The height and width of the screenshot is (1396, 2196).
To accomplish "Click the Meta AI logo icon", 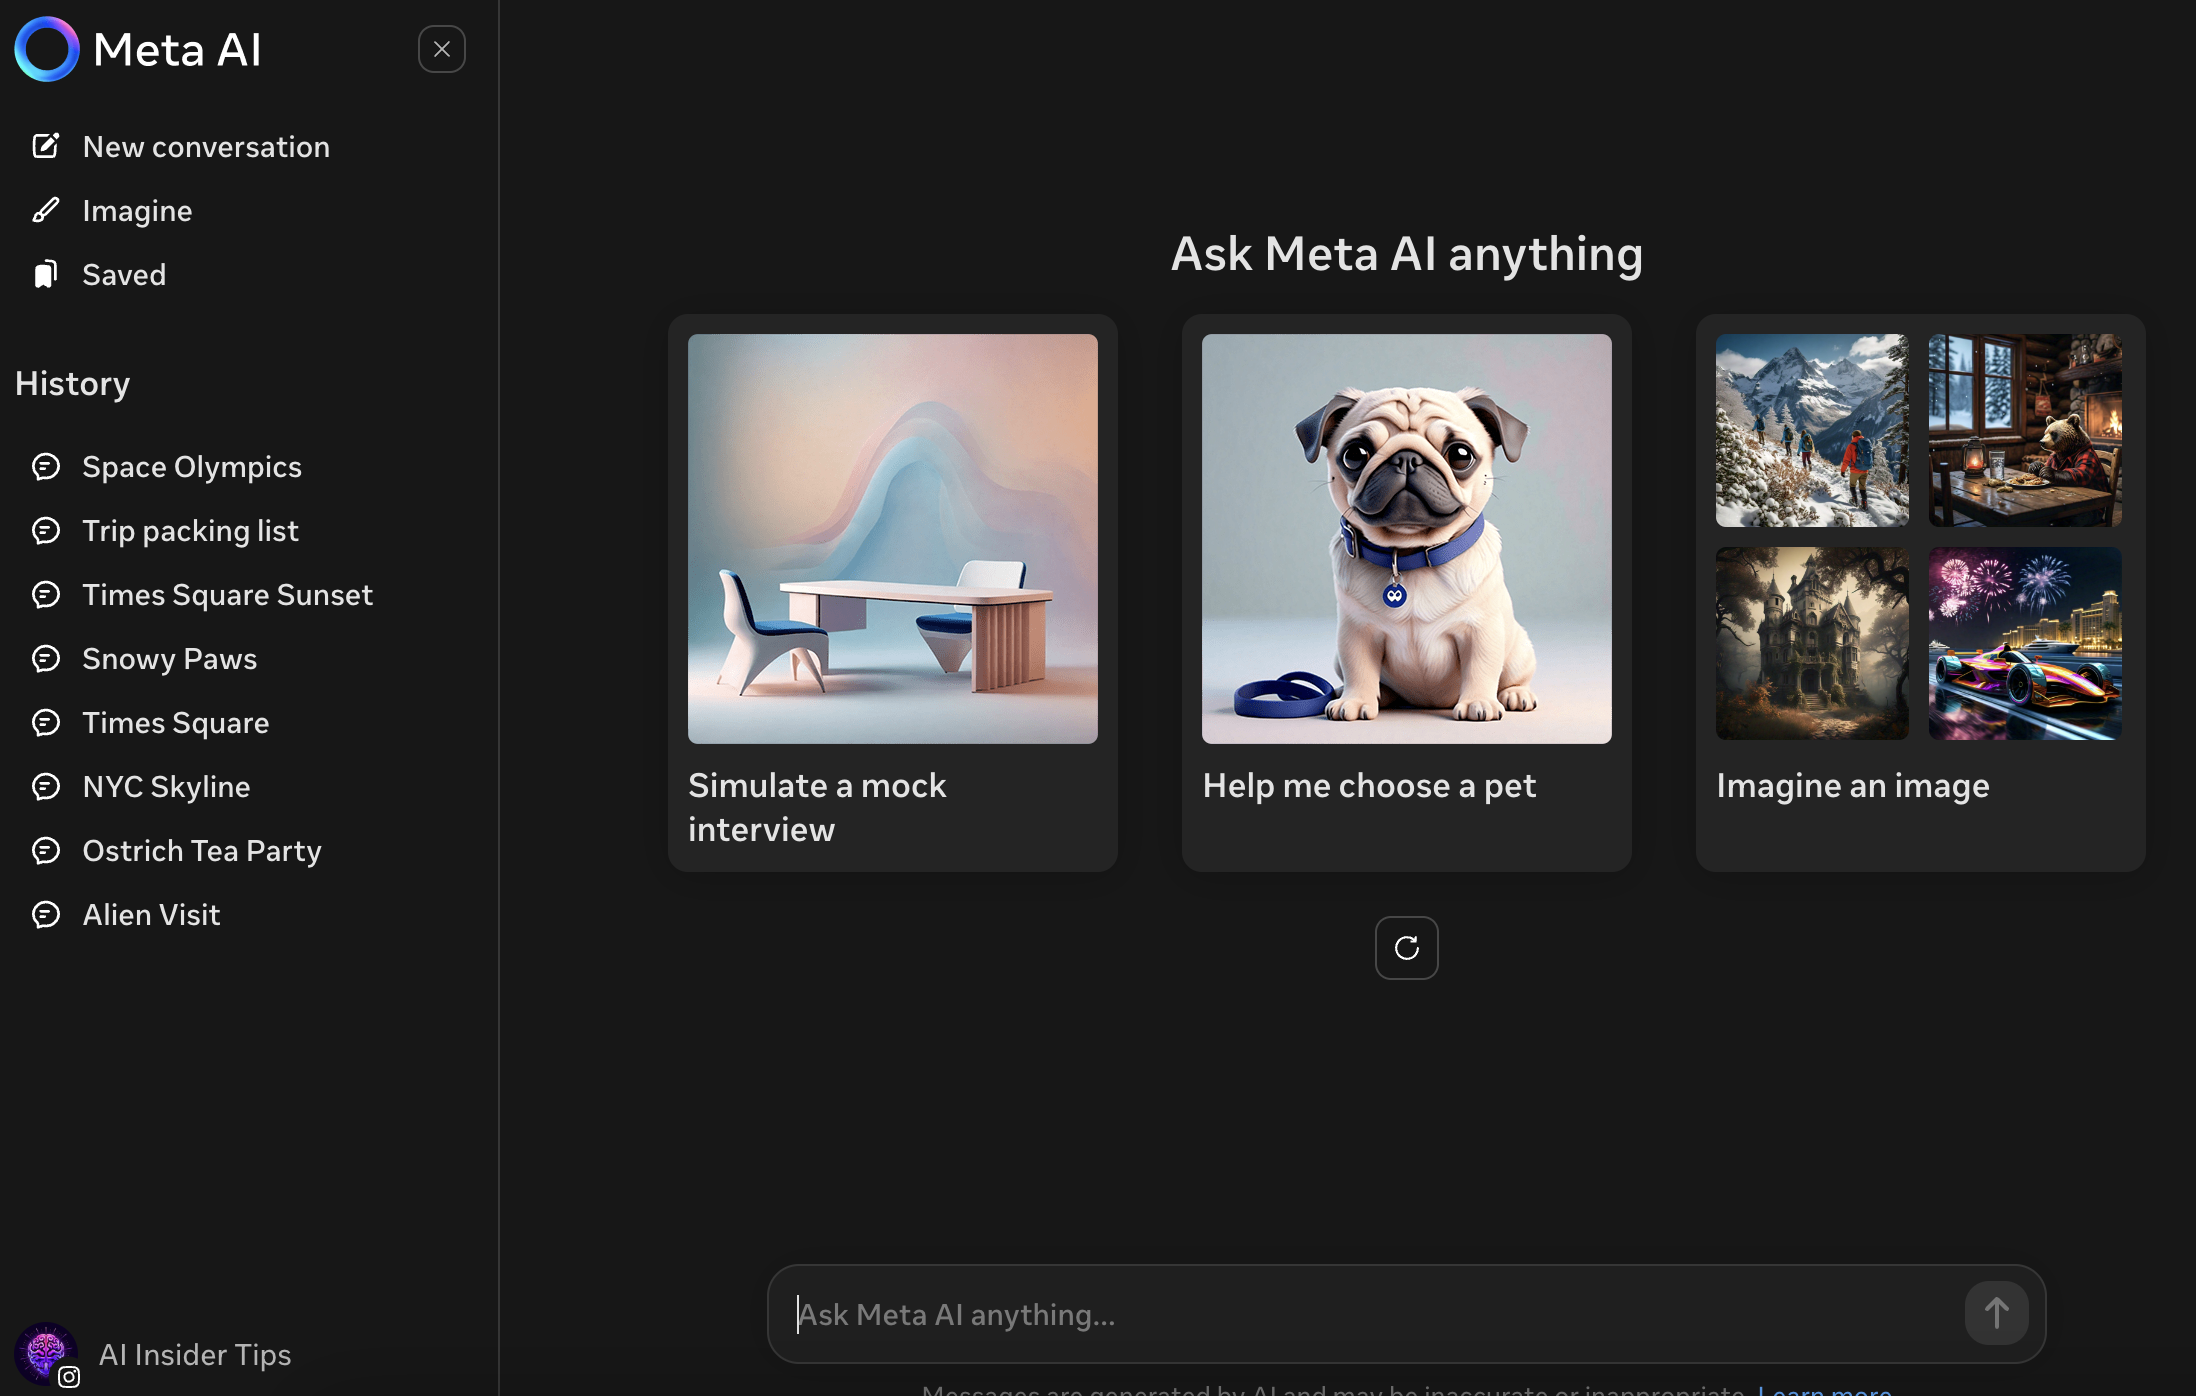I will [45, 49].
